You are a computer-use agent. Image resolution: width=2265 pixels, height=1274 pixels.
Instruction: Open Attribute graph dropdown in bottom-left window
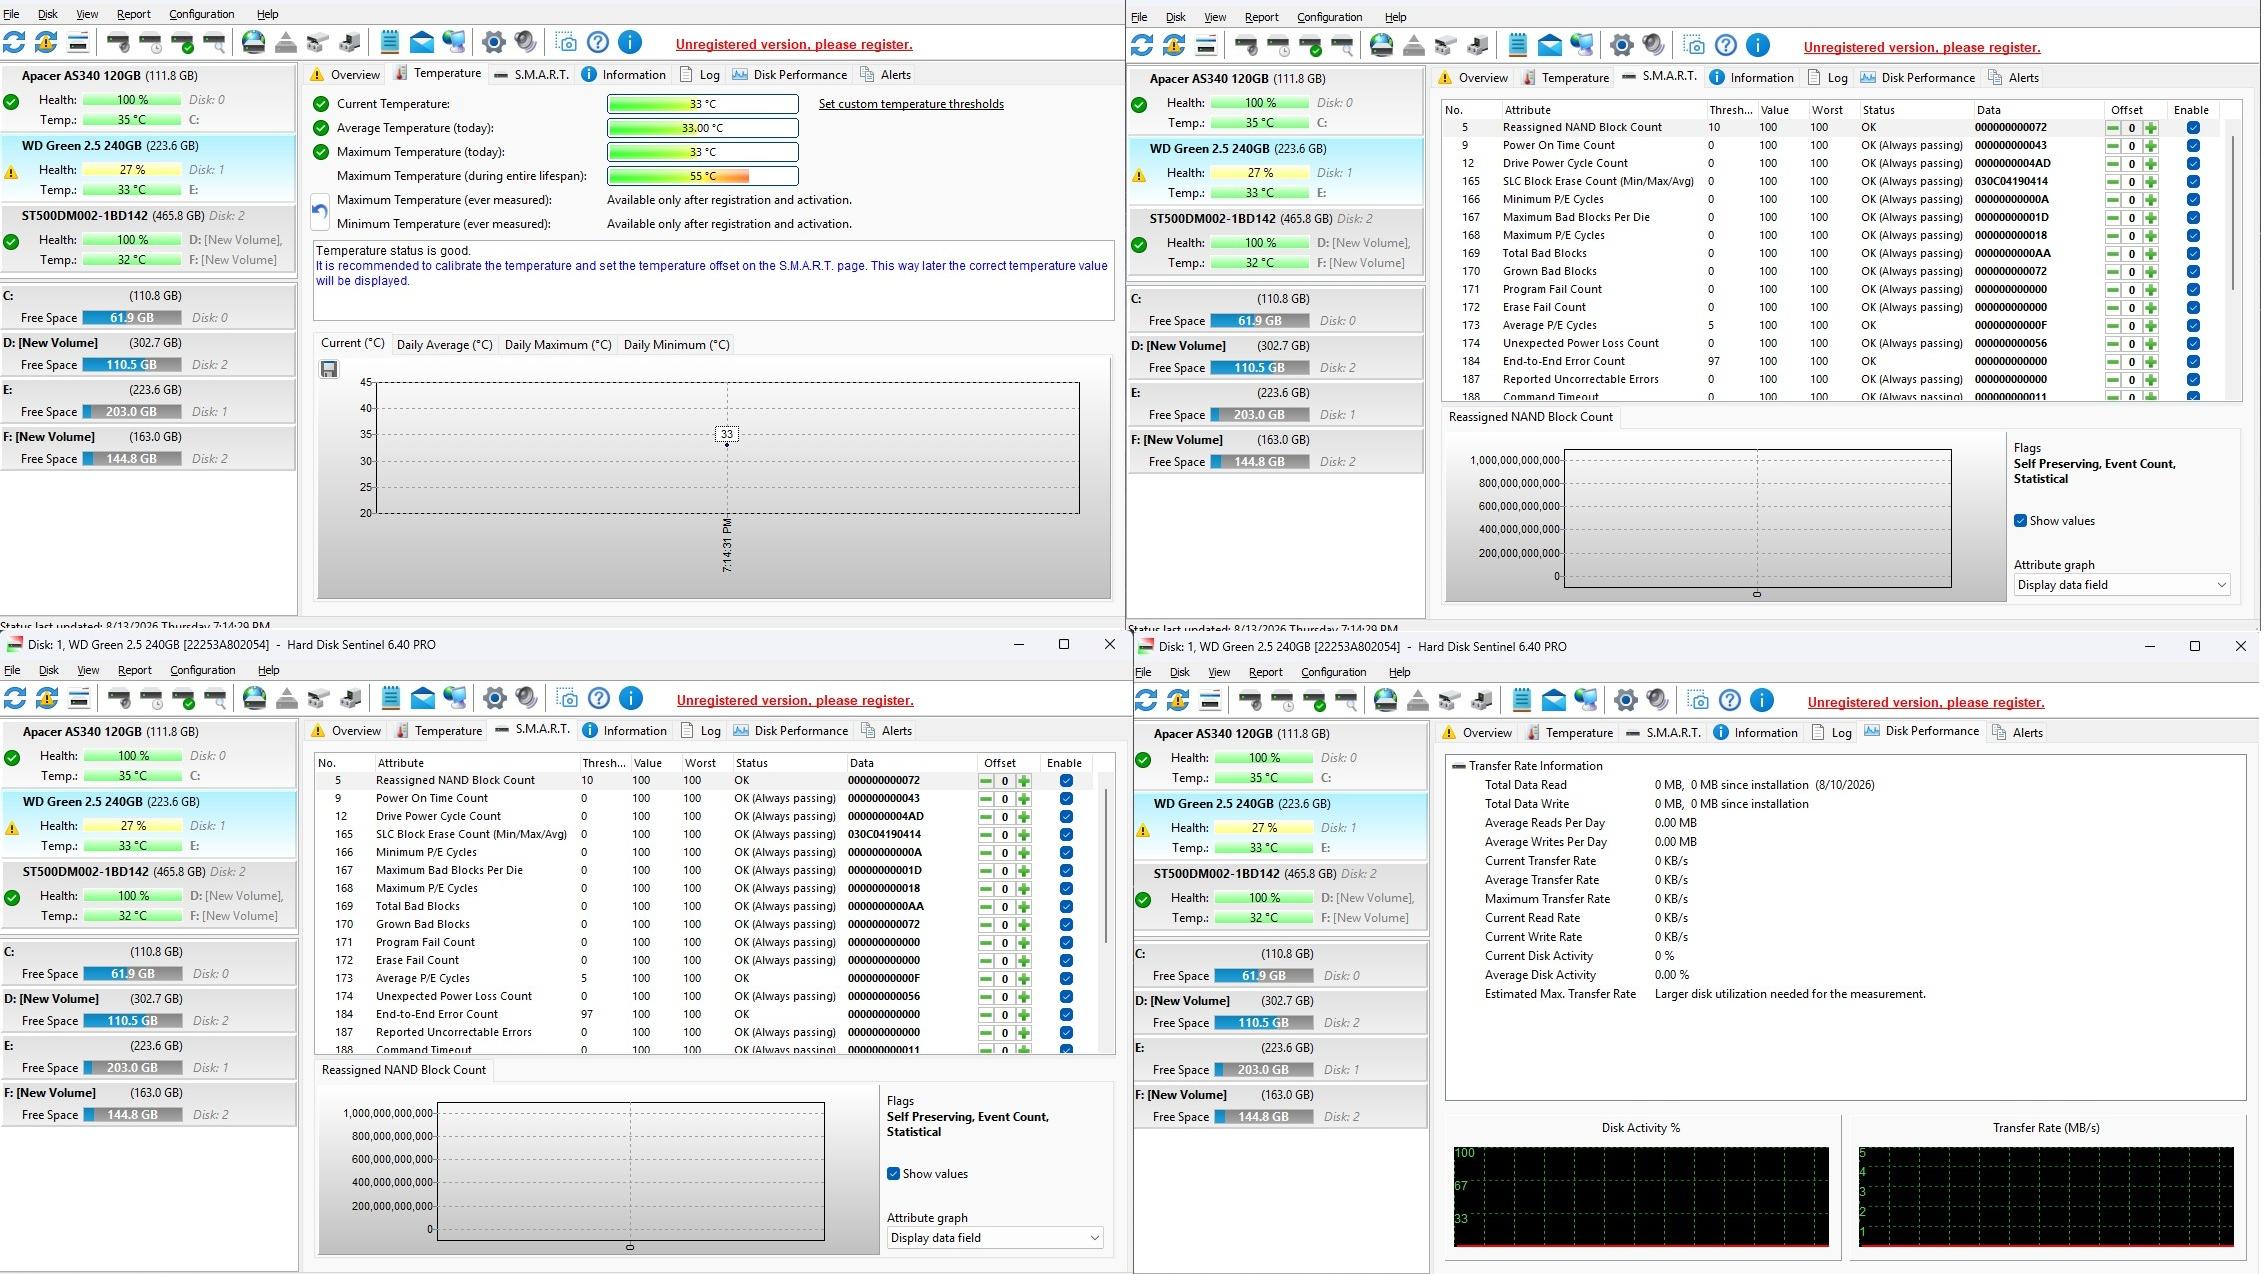(x=995, y=1238)
